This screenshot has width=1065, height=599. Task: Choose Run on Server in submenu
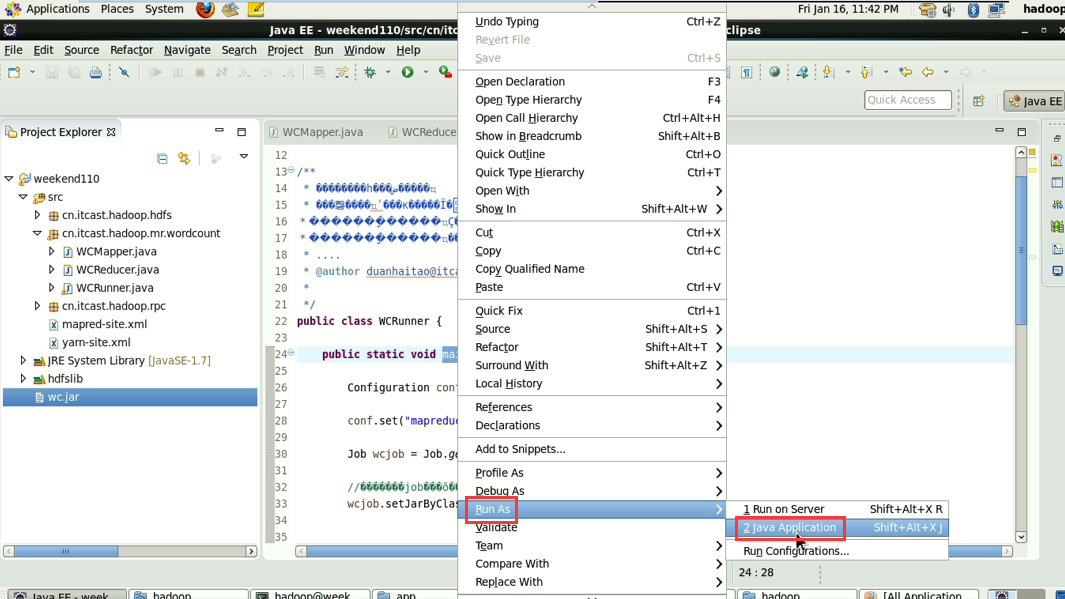[x=837, y=509]
